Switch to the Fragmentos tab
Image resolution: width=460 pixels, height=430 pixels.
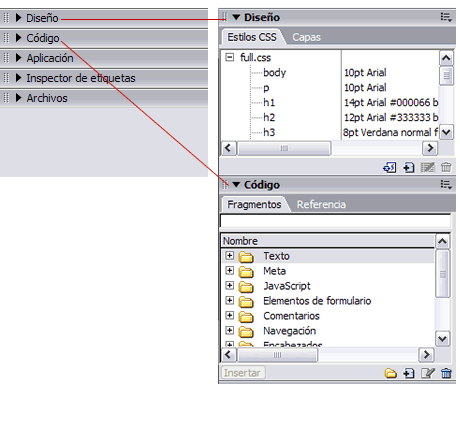click(254, 204)
